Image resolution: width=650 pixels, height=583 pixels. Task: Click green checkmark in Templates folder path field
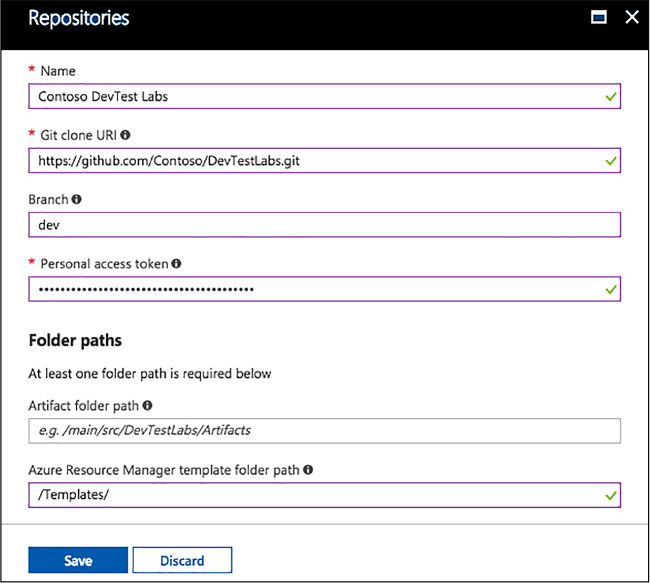click(611, 496)
